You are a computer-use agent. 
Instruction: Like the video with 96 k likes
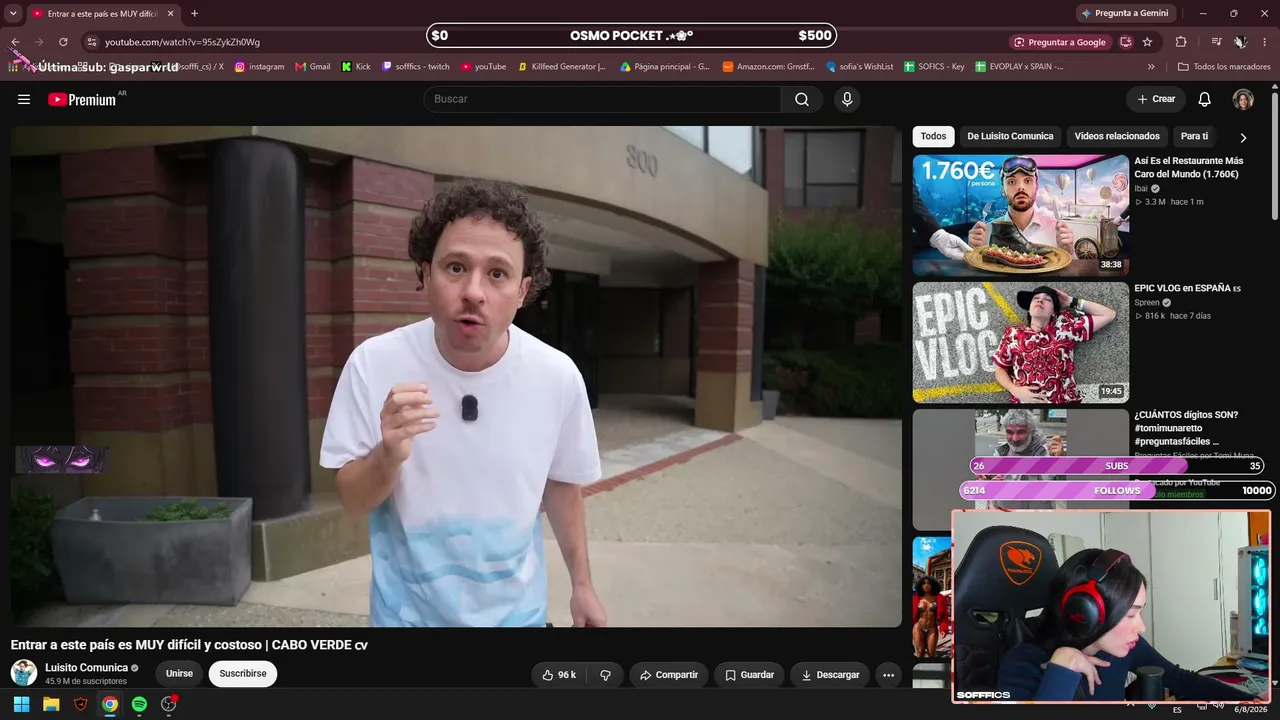click(x=559, y=675)
